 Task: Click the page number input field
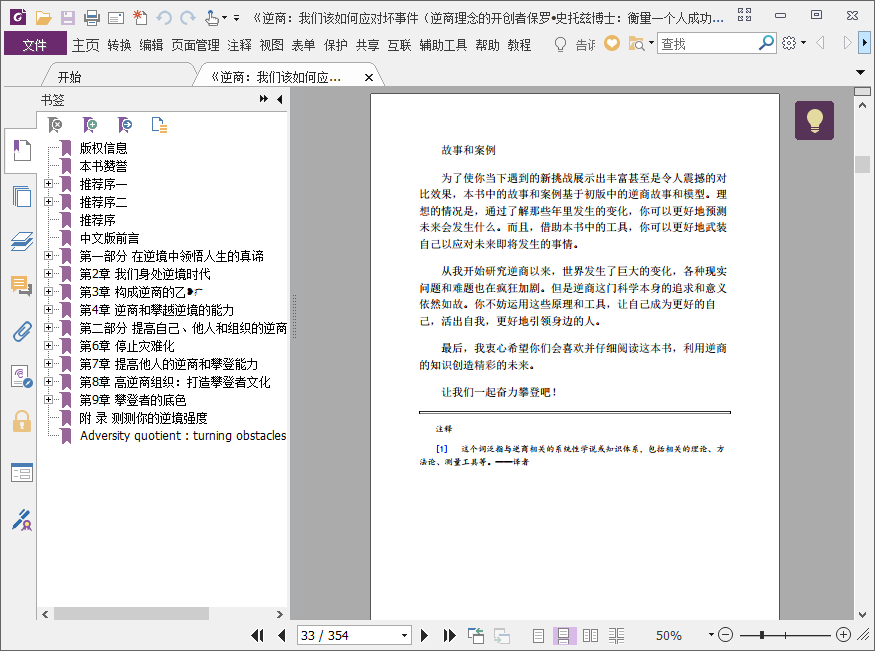[348, 635]
